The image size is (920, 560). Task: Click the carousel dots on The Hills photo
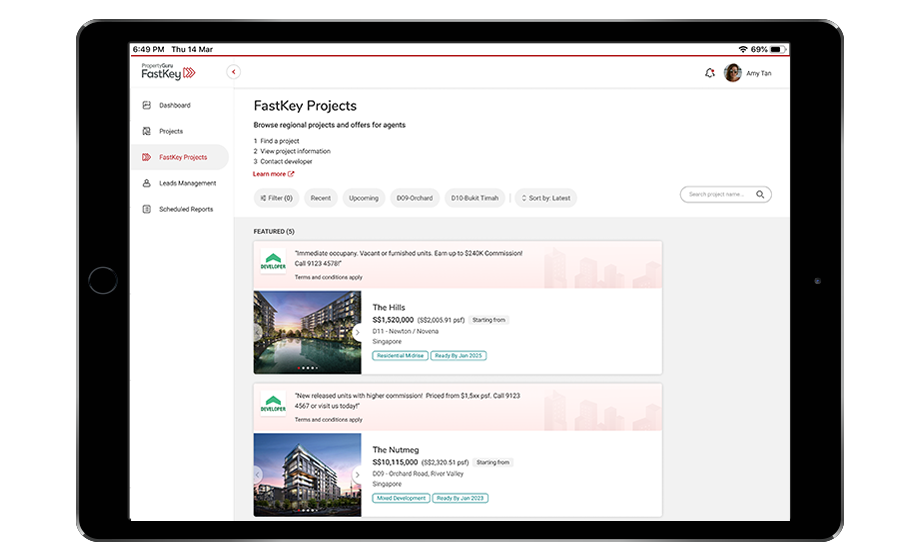(307, 368)
